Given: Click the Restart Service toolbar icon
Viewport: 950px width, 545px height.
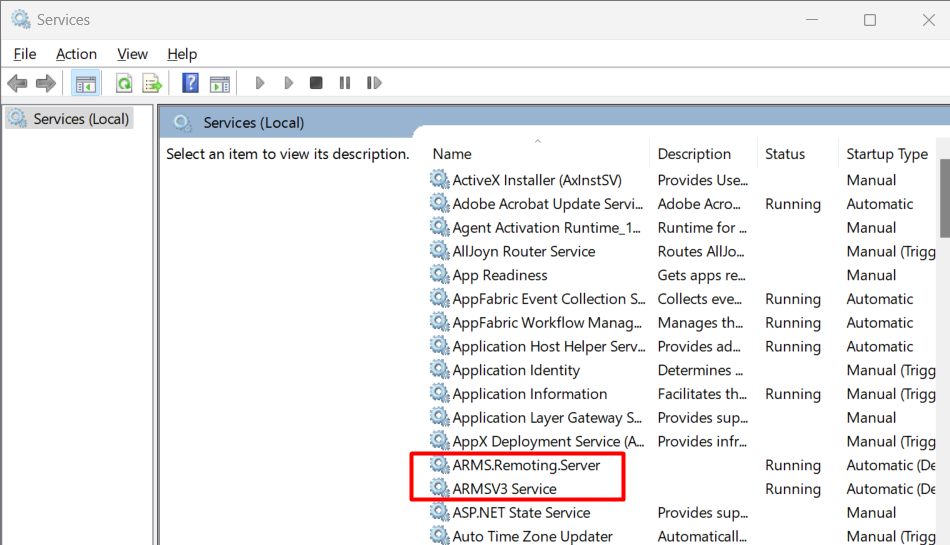Looking at the screenshot, I should [374, 83].
